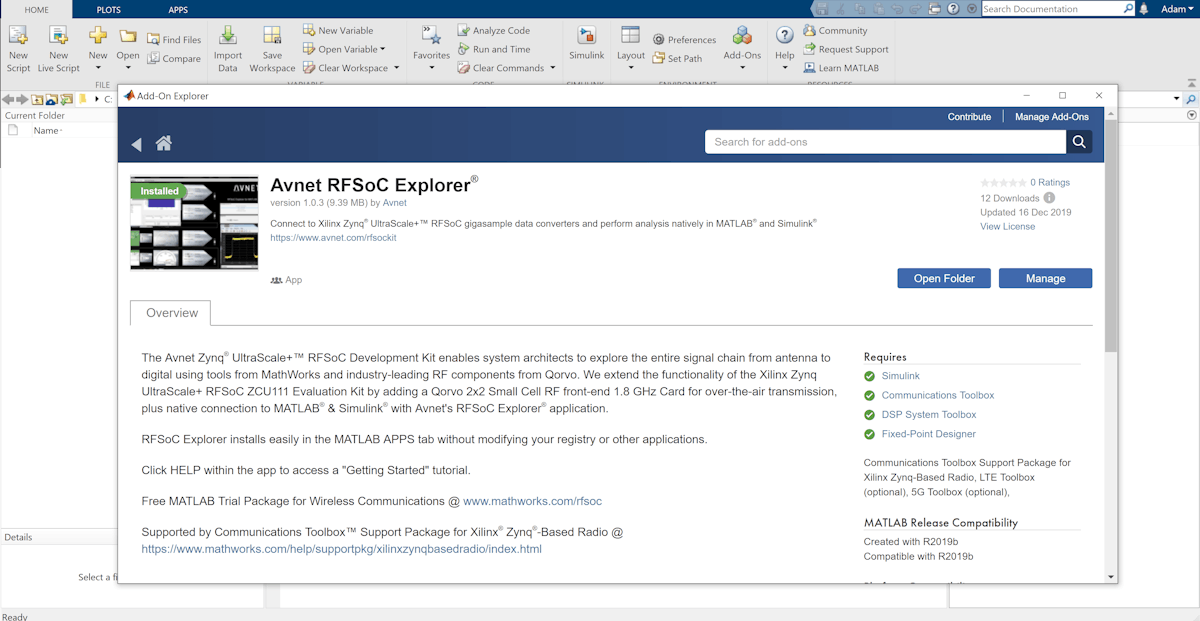
Task: Click Find Files in the FILE section
Action: [x=174, y=40]
